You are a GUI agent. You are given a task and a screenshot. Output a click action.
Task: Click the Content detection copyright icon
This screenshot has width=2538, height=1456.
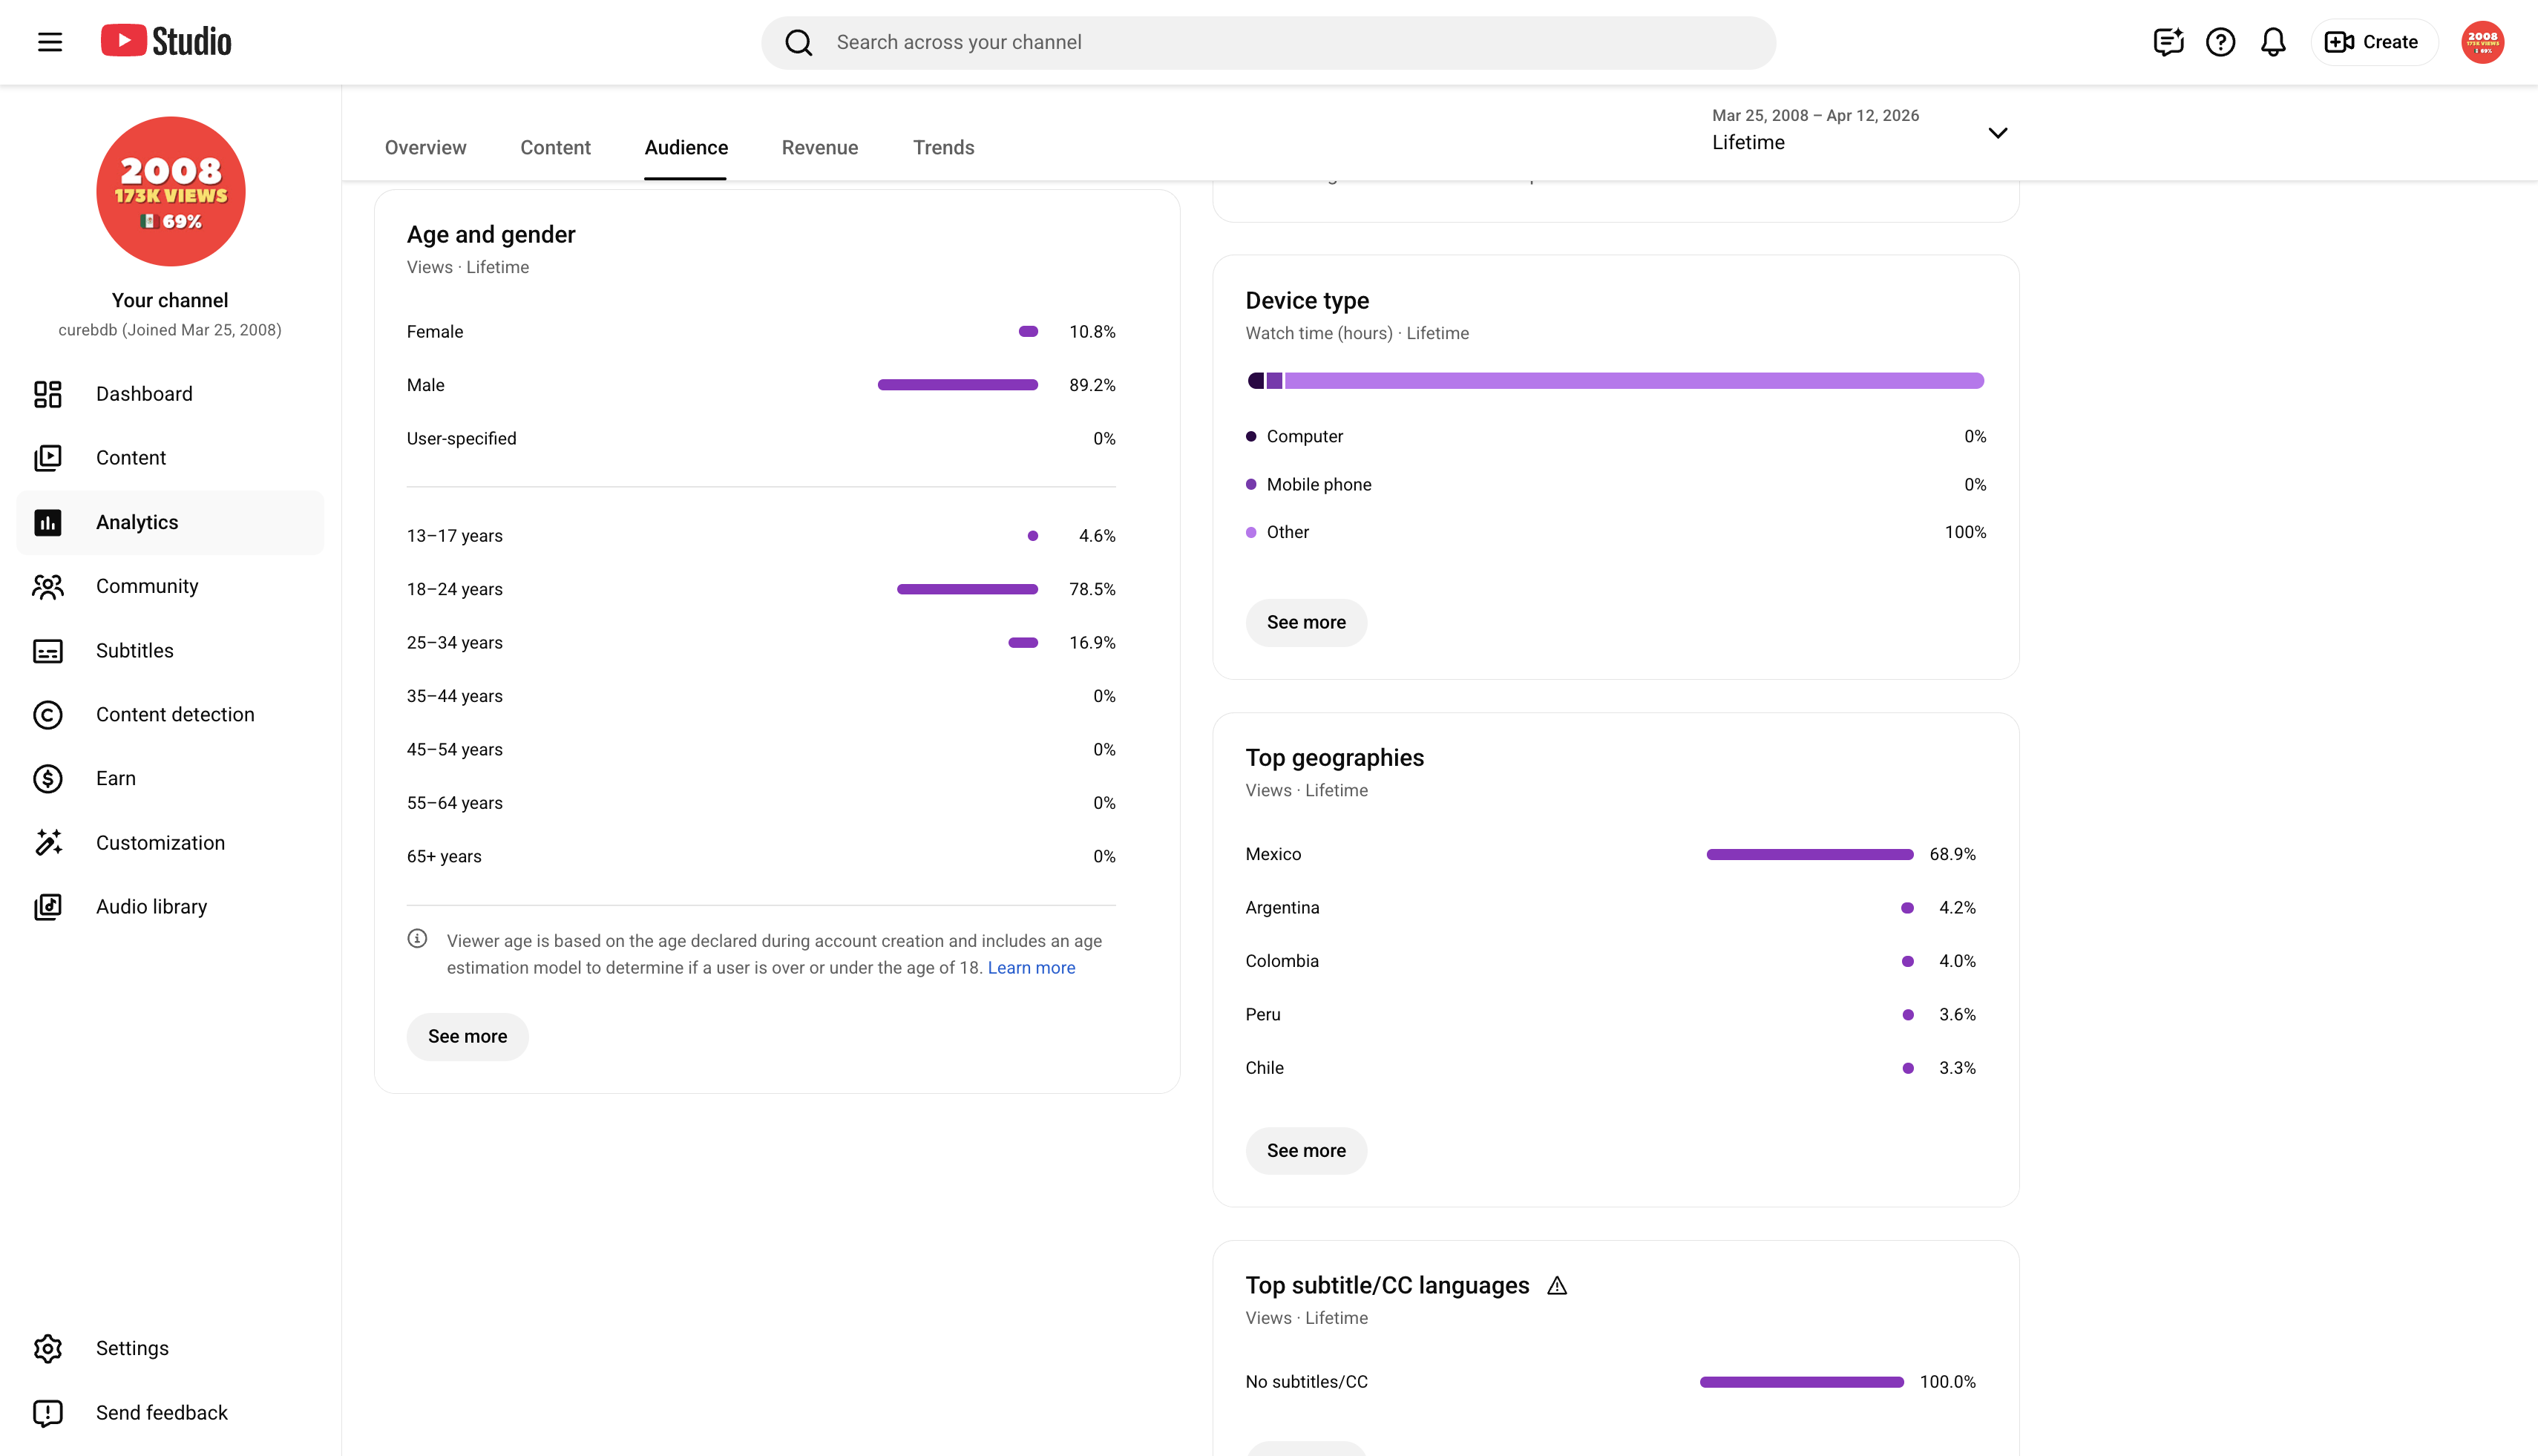[x=48, y=715]
